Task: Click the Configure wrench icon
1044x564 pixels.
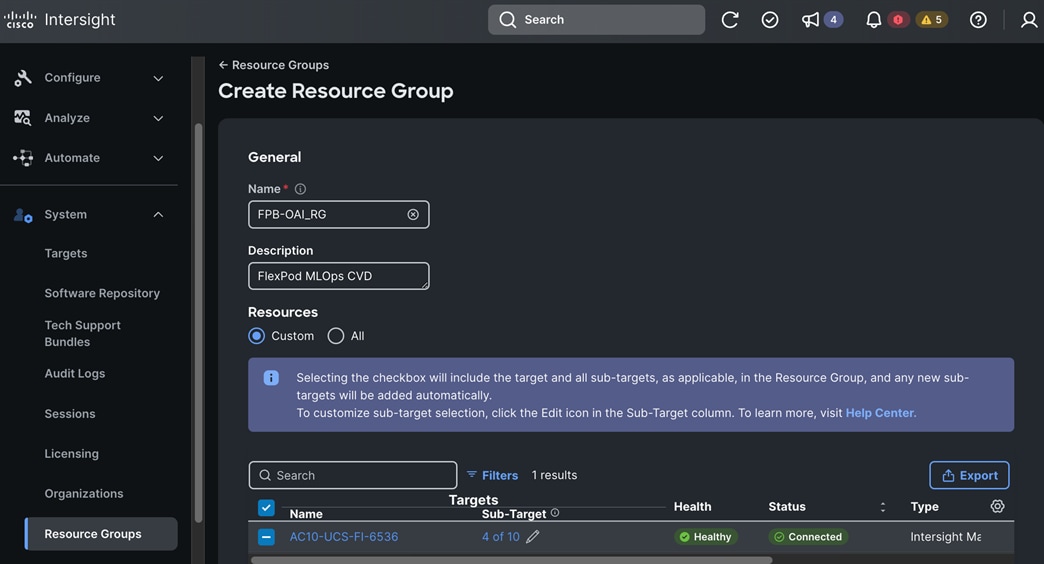Action: point(23,78)
